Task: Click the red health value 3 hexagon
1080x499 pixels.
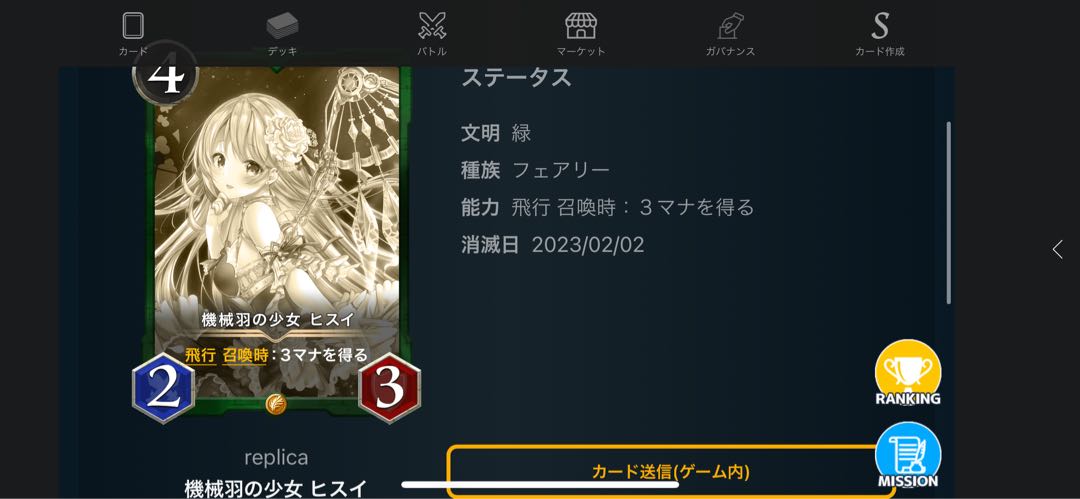Action: pos(389,387)
